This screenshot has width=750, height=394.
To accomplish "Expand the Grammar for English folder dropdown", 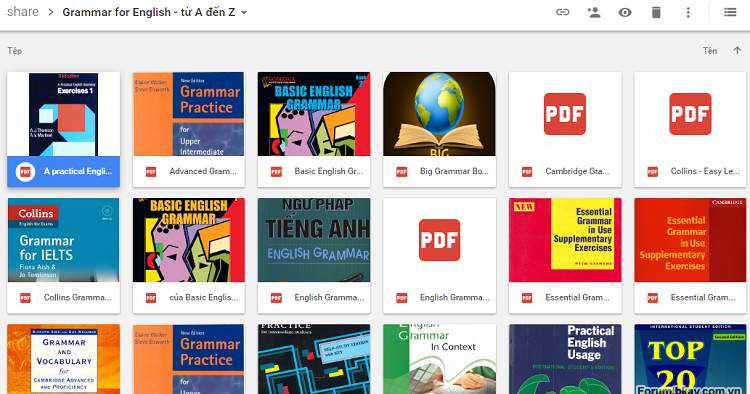I will [x=244, y=12].
